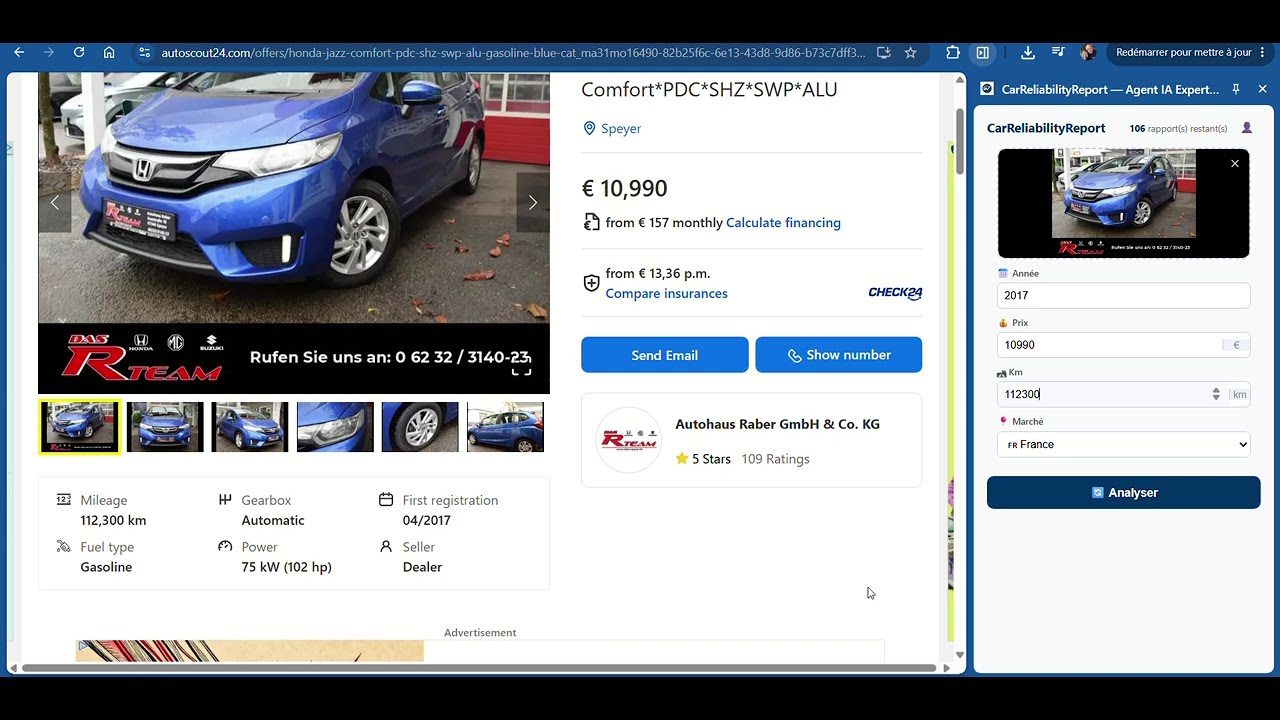The height and width of the screenshot is (720, 1280).
Task: Click the Speyer location pin icon
Action: click(x=589, y=128)
